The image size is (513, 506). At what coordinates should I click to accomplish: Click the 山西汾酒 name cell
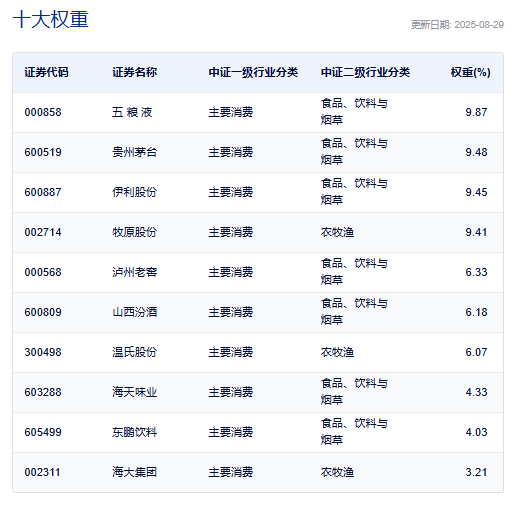pos(134,312)
